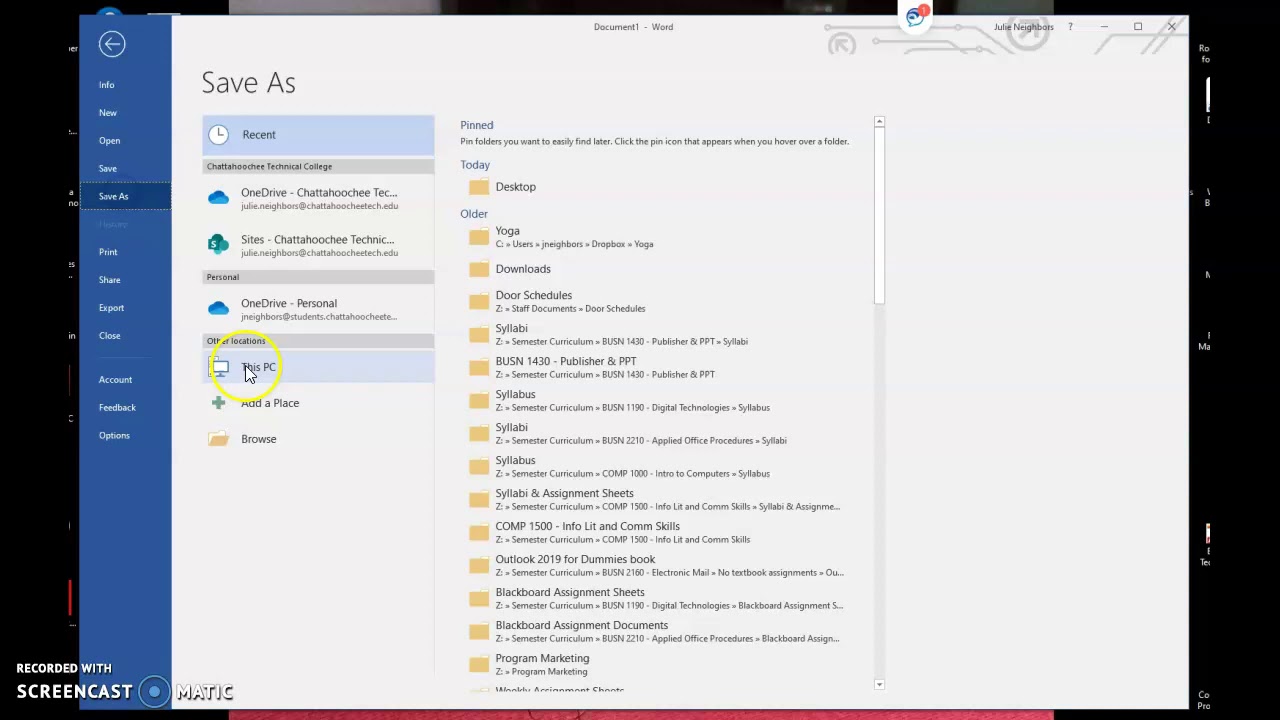Click the OneDrive cloud icon for Chattahoochee Tec

pos(218,198)
